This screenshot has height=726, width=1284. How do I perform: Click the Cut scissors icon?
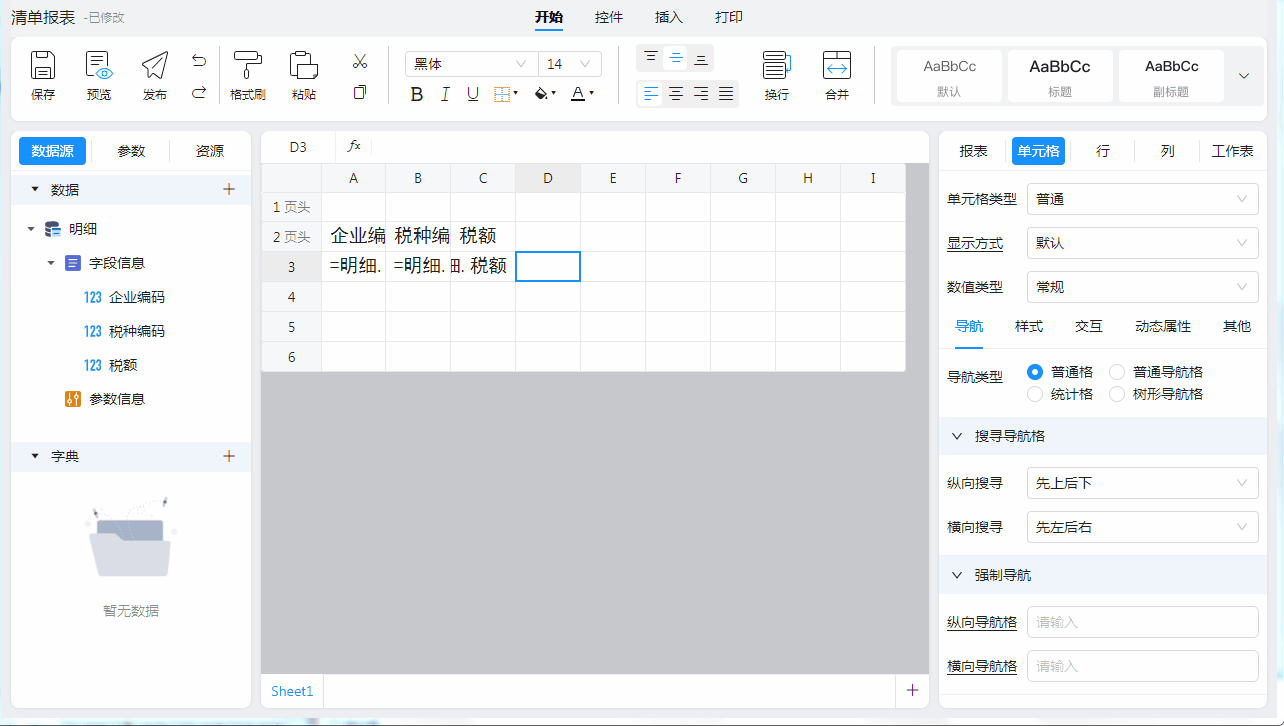coord(360,62)
